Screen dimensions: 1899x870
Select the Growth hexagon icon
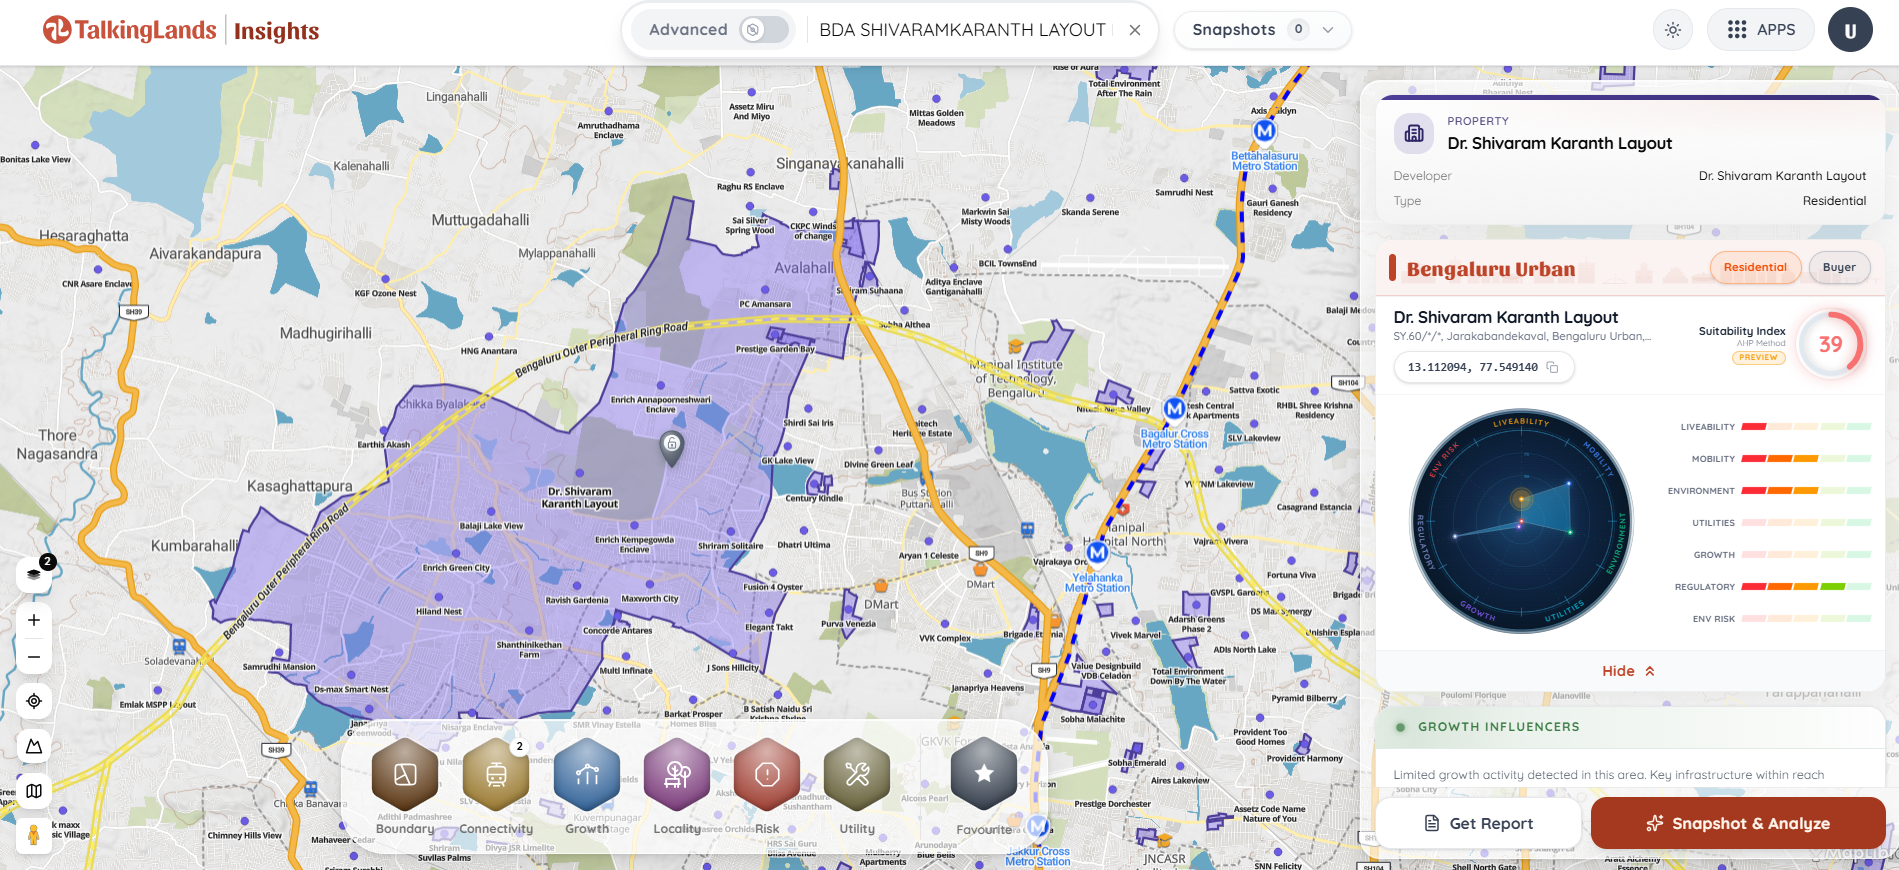pos(587,775)
